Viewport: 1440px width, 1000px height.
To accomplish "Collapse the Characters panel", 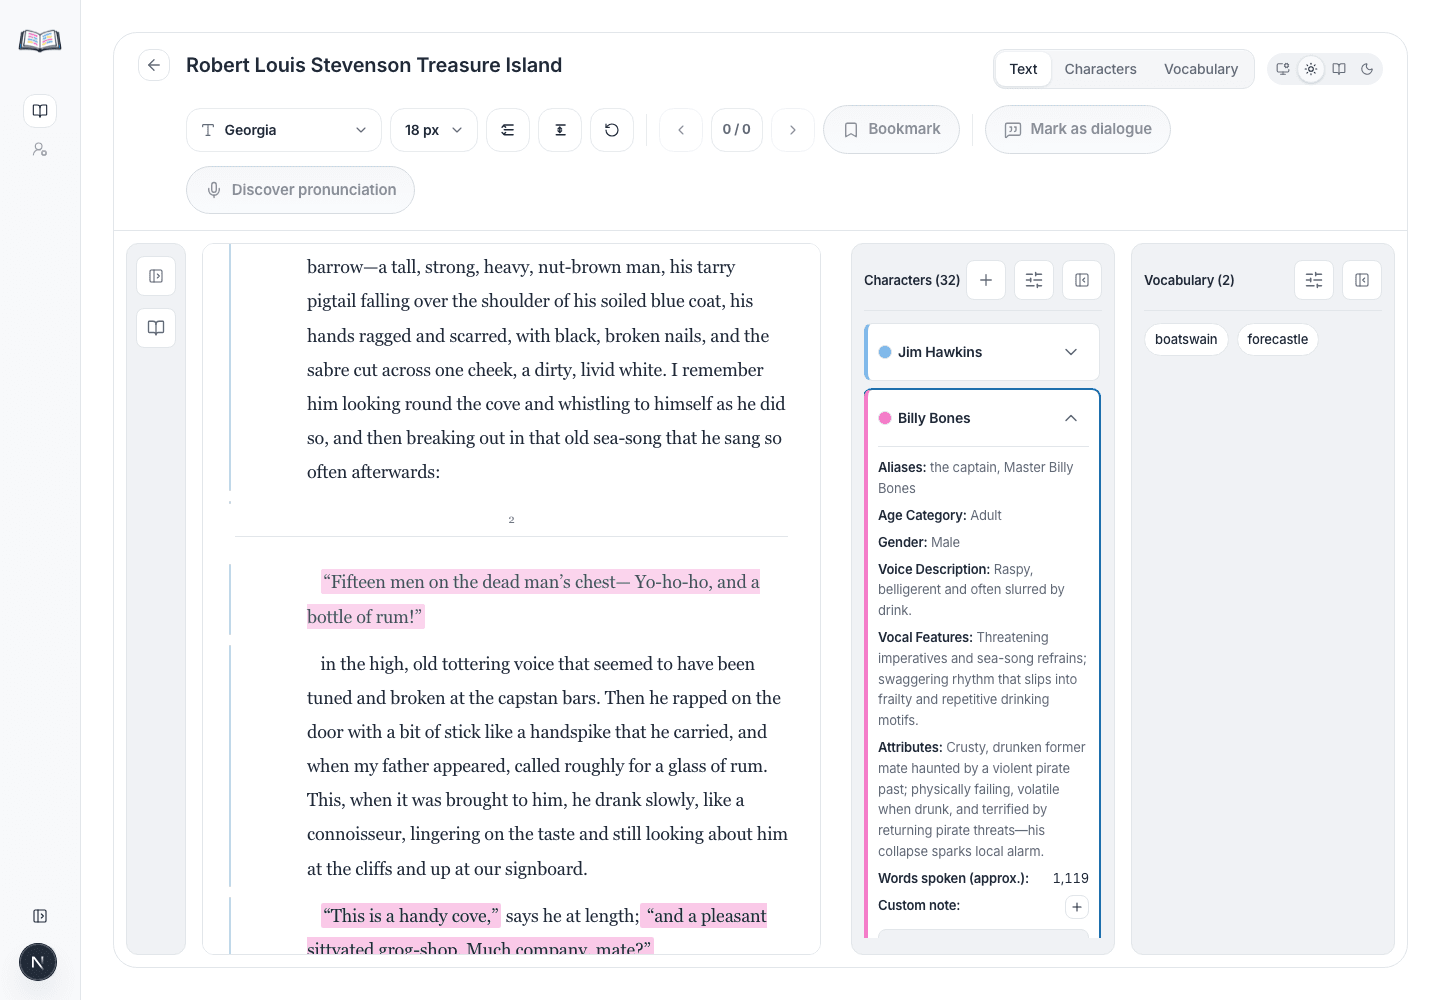I will tap(1082, 280).
